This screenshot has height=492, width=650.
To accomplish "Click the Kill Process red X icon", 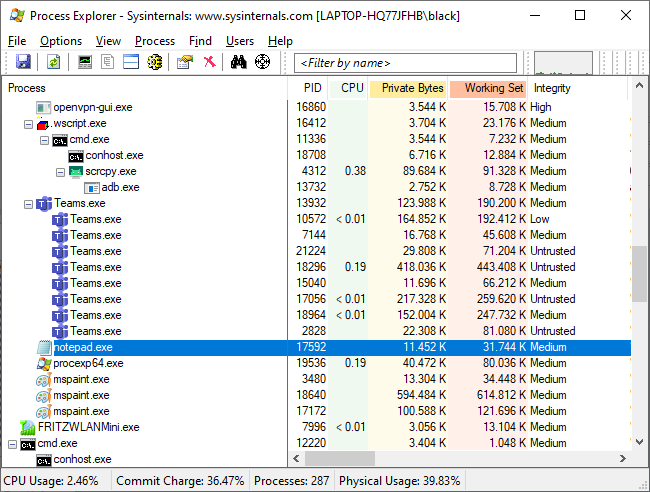I will 209,62.
